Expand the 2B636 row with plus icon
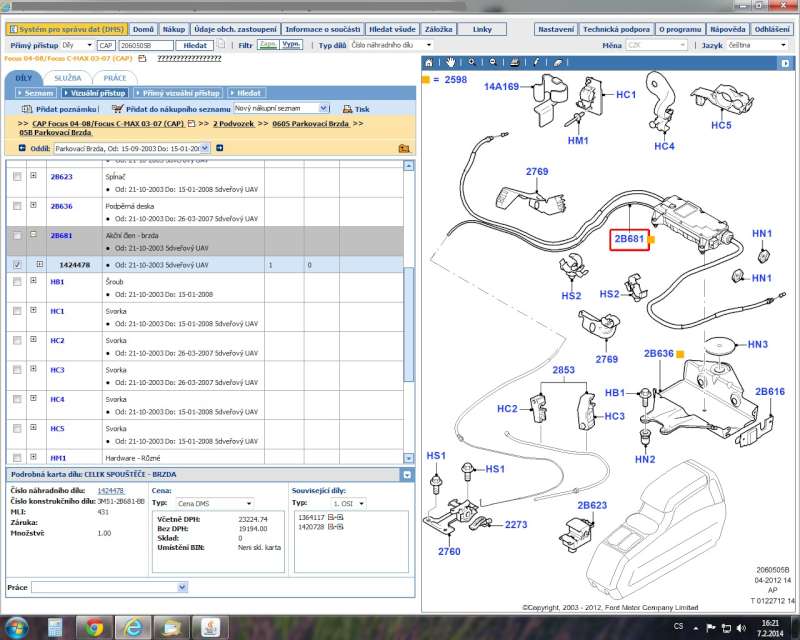 coord(33,206)
